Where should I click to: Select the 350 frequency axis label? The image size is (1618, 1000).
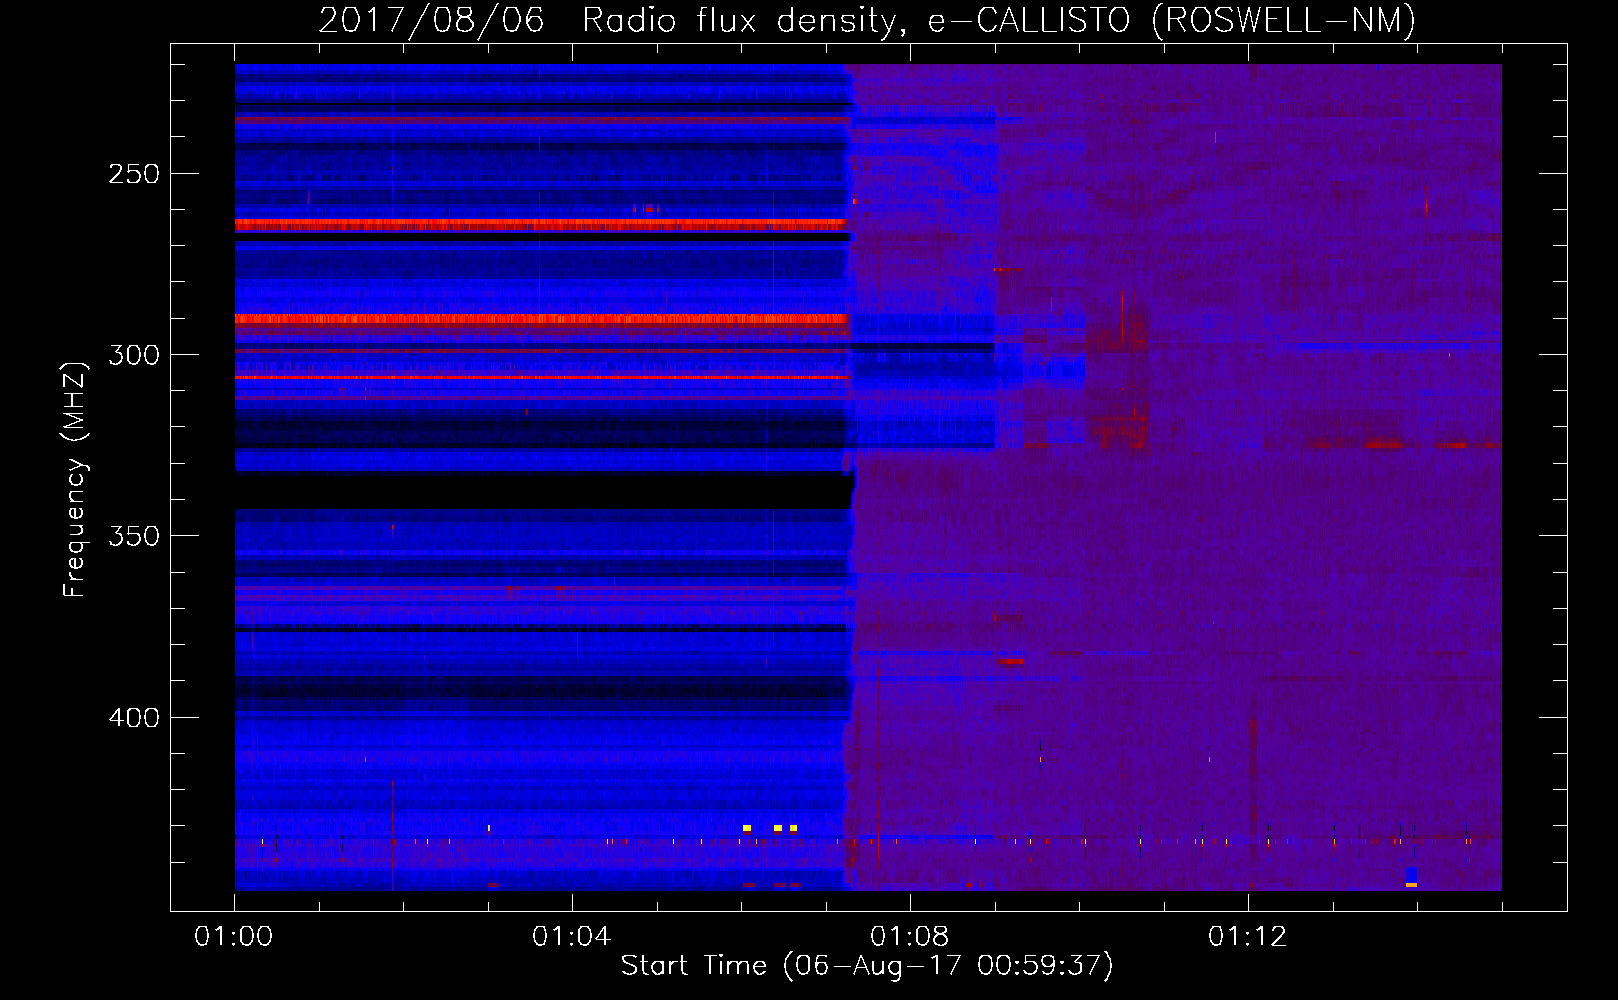point(134,536)
